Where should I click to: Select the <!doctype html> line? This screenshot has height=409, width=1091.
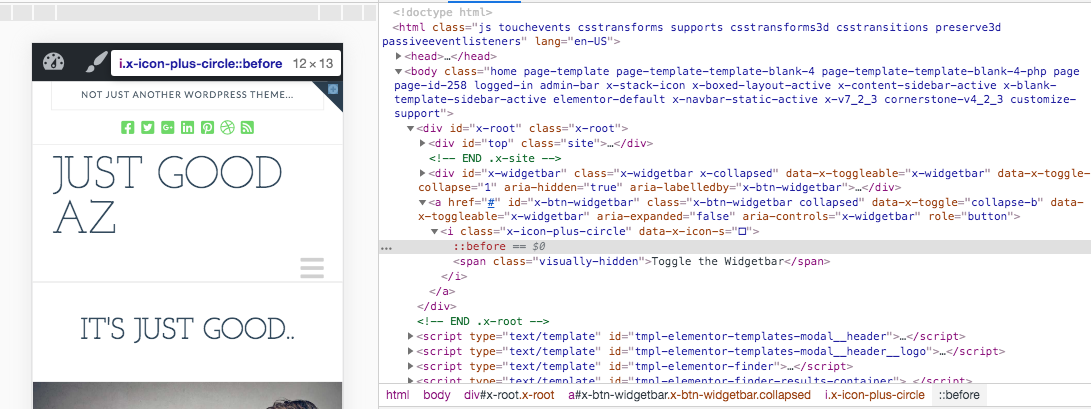click(443, 13)
